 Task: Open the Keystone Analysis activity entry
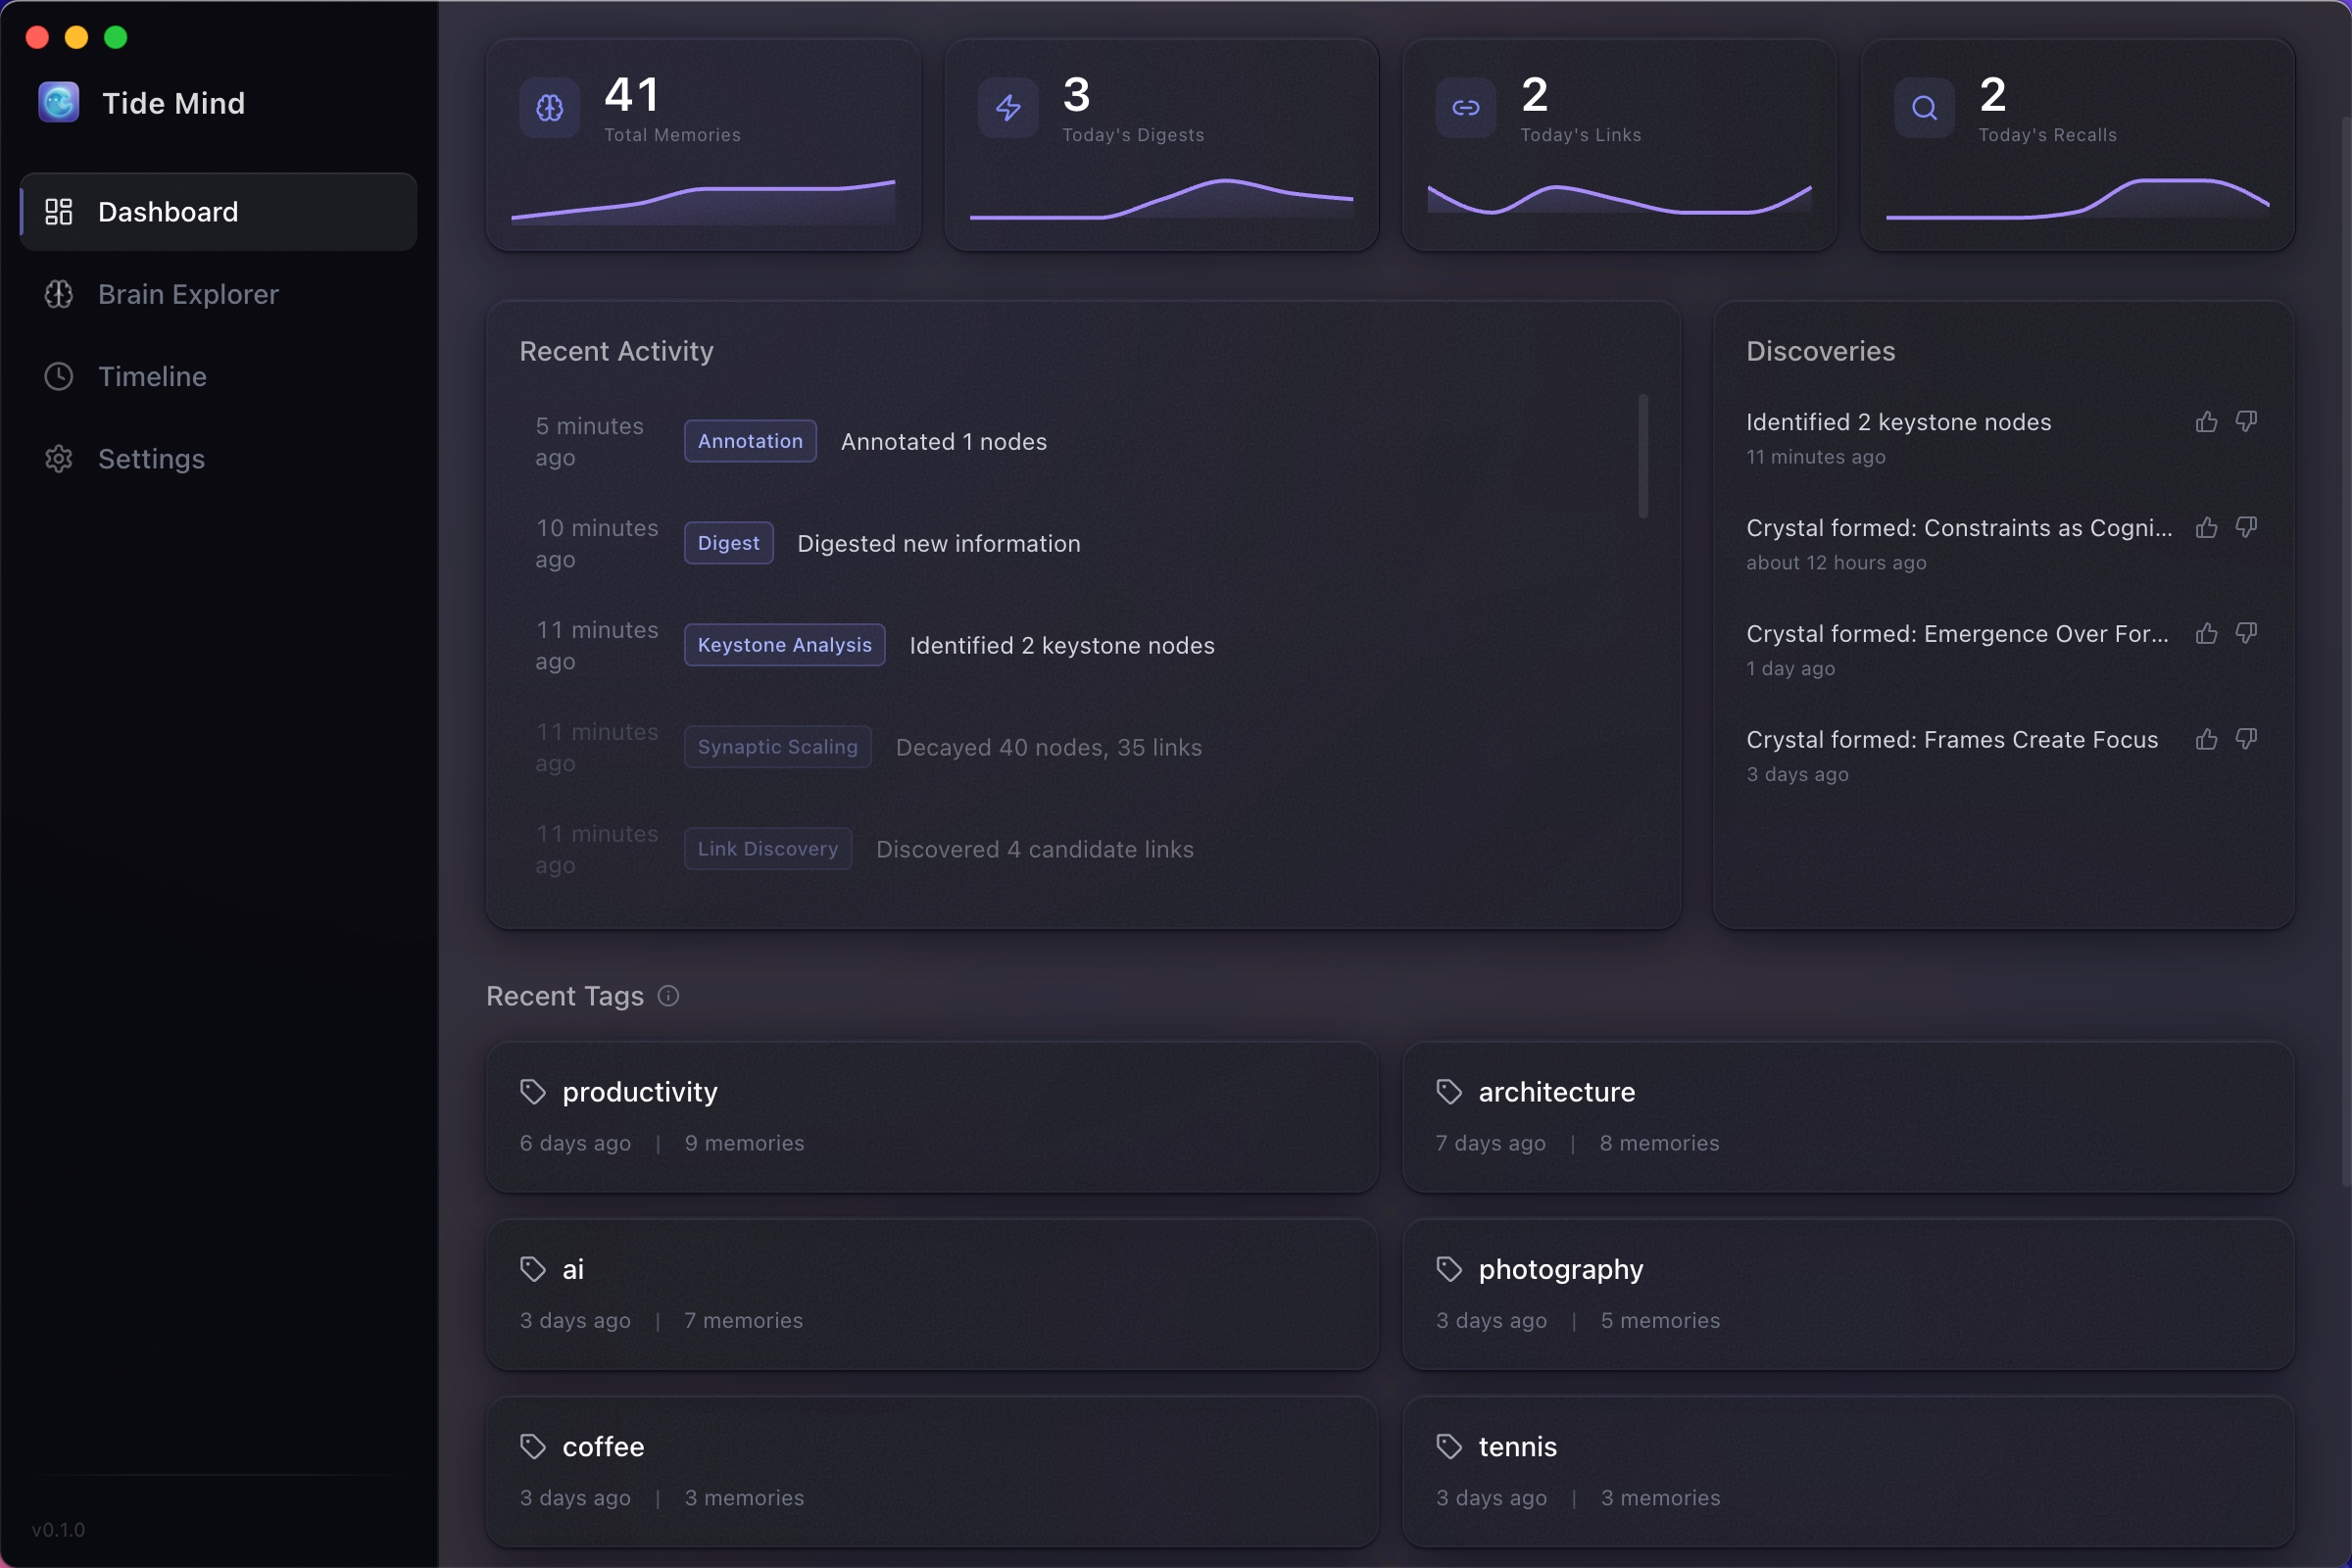pos(784,645)
